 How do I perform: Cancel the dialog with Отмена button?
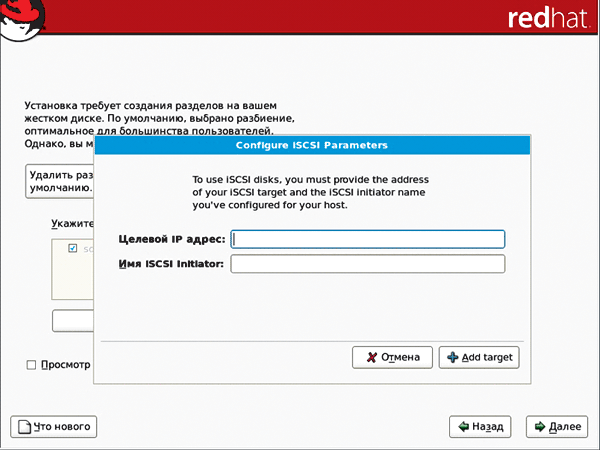392,357
